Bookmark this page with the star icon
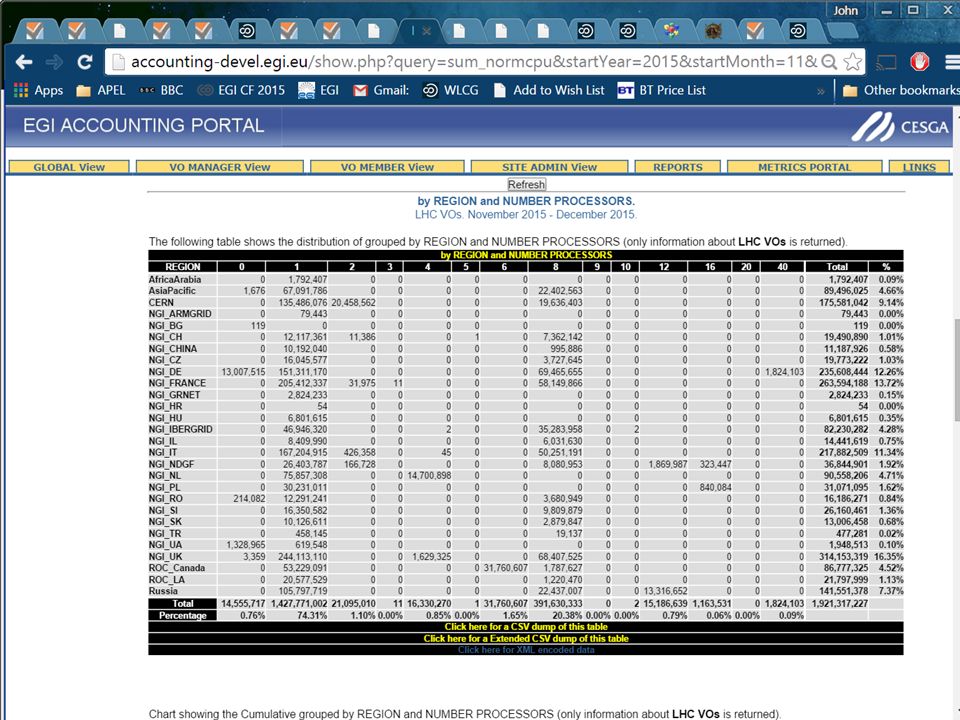 point(852,62)
